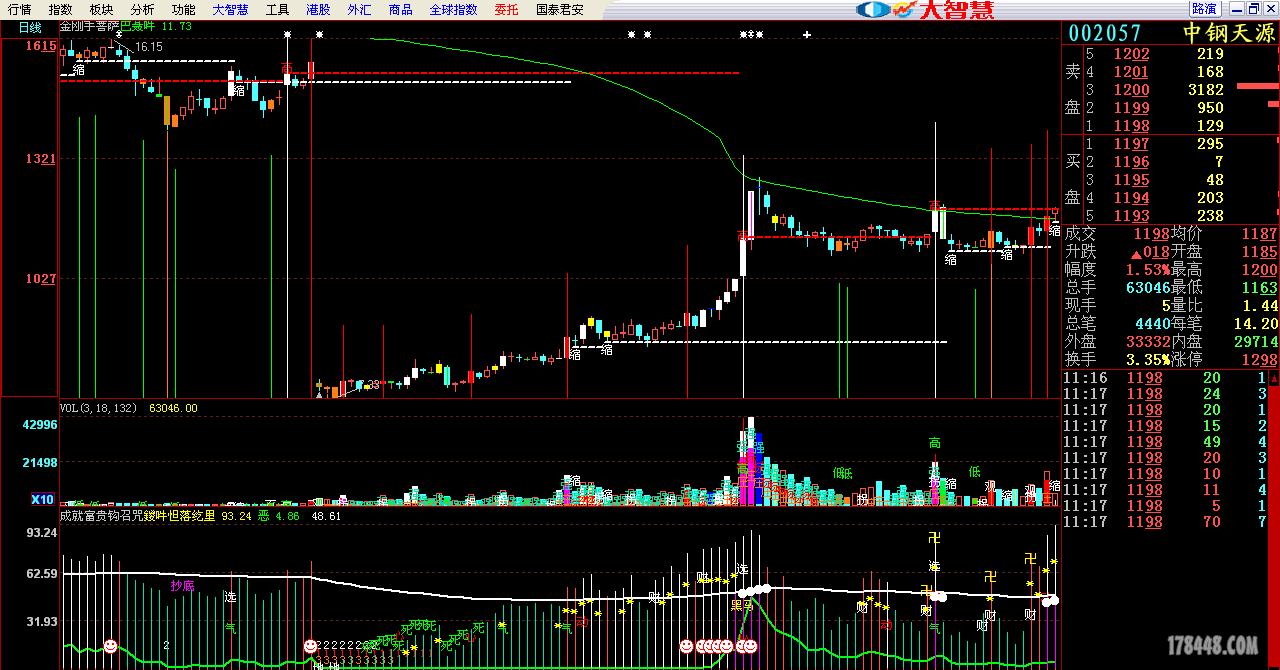Viewport: 1280px width, 670px height.
Task: Open the 功能 menu
Action: 183,10
